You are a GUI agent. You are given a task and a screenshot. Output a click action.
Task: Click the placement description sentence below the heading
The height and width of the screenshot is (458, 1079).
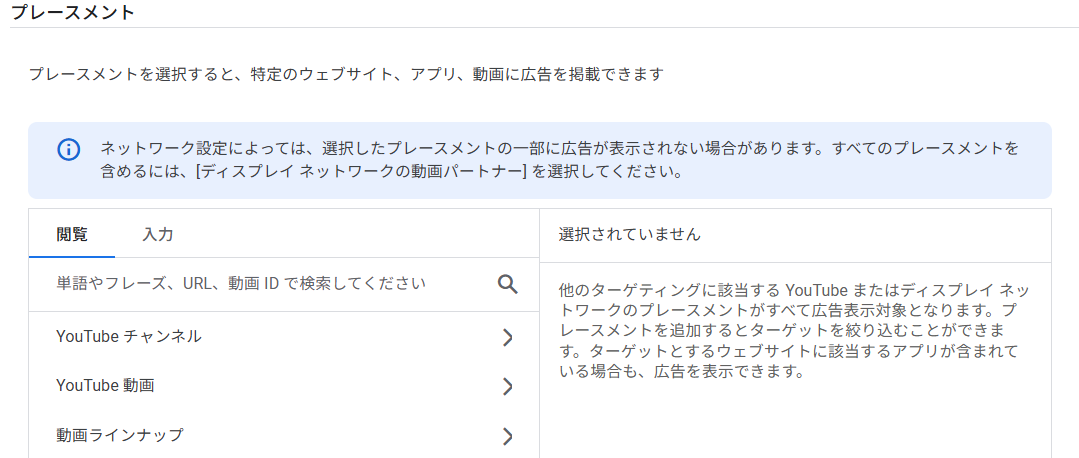(x=346, y=74)
